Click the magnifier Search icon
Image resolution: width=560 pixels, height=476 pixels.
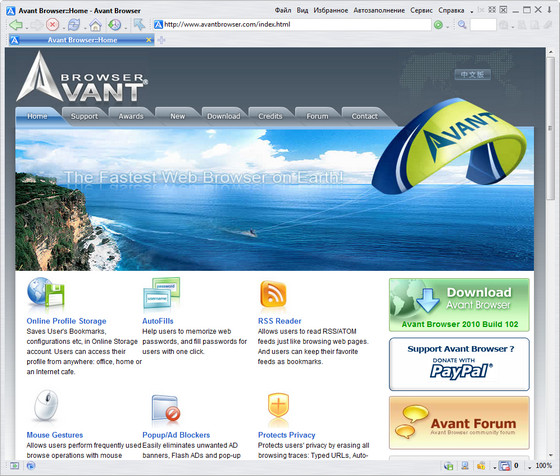[462, 25]
